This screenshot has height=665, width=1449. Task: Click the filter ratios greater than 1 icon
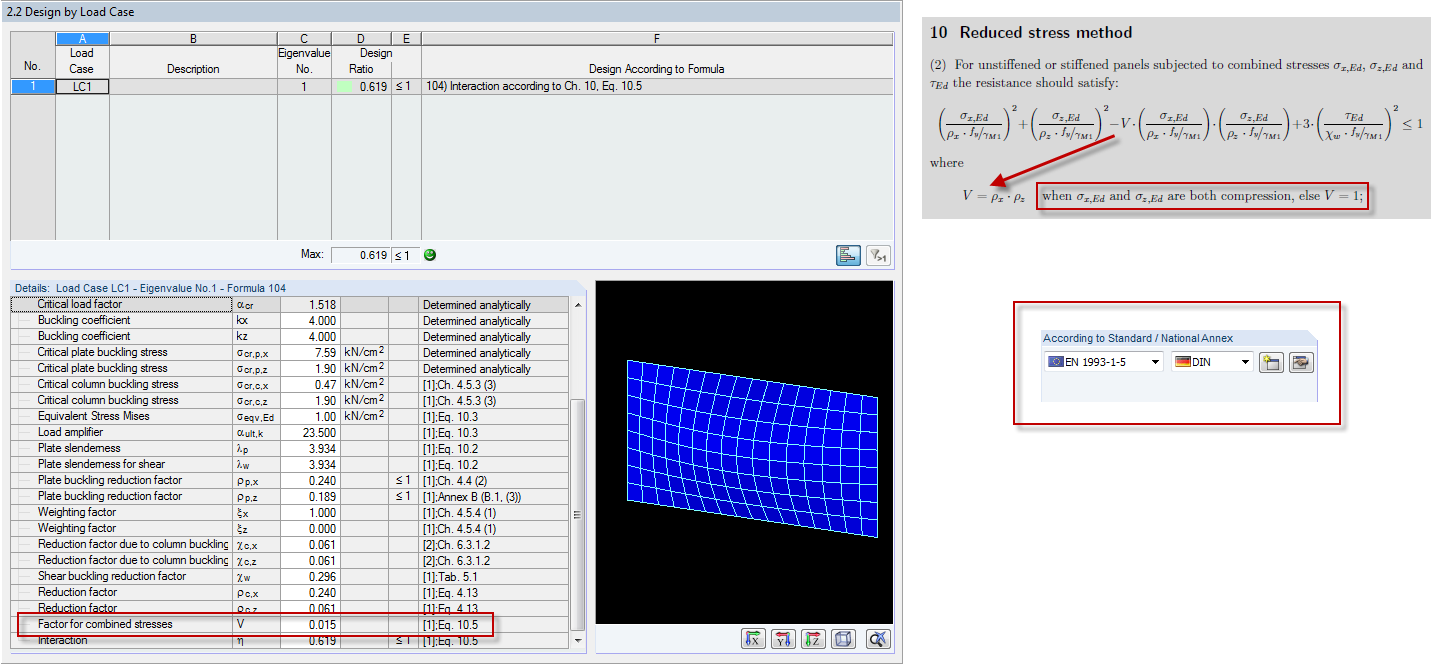[x=878, y=255]
